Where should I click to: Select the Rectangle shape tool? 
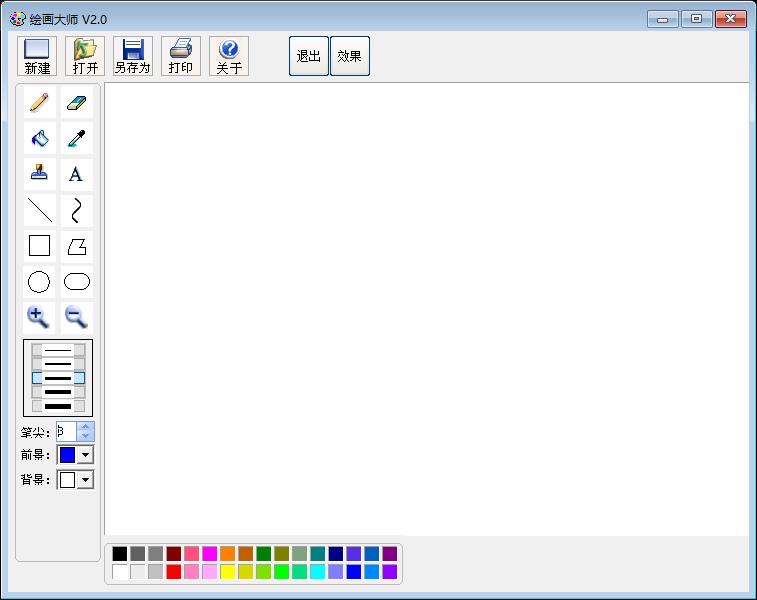[40, 246]
